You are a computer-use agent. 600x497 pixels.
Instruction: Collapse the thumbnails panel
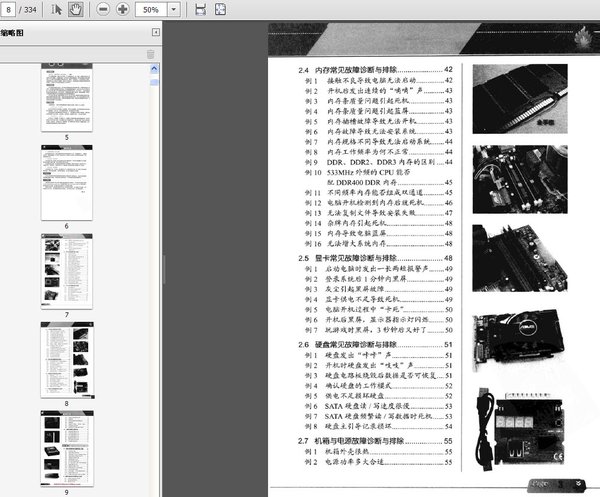(156, 32)
